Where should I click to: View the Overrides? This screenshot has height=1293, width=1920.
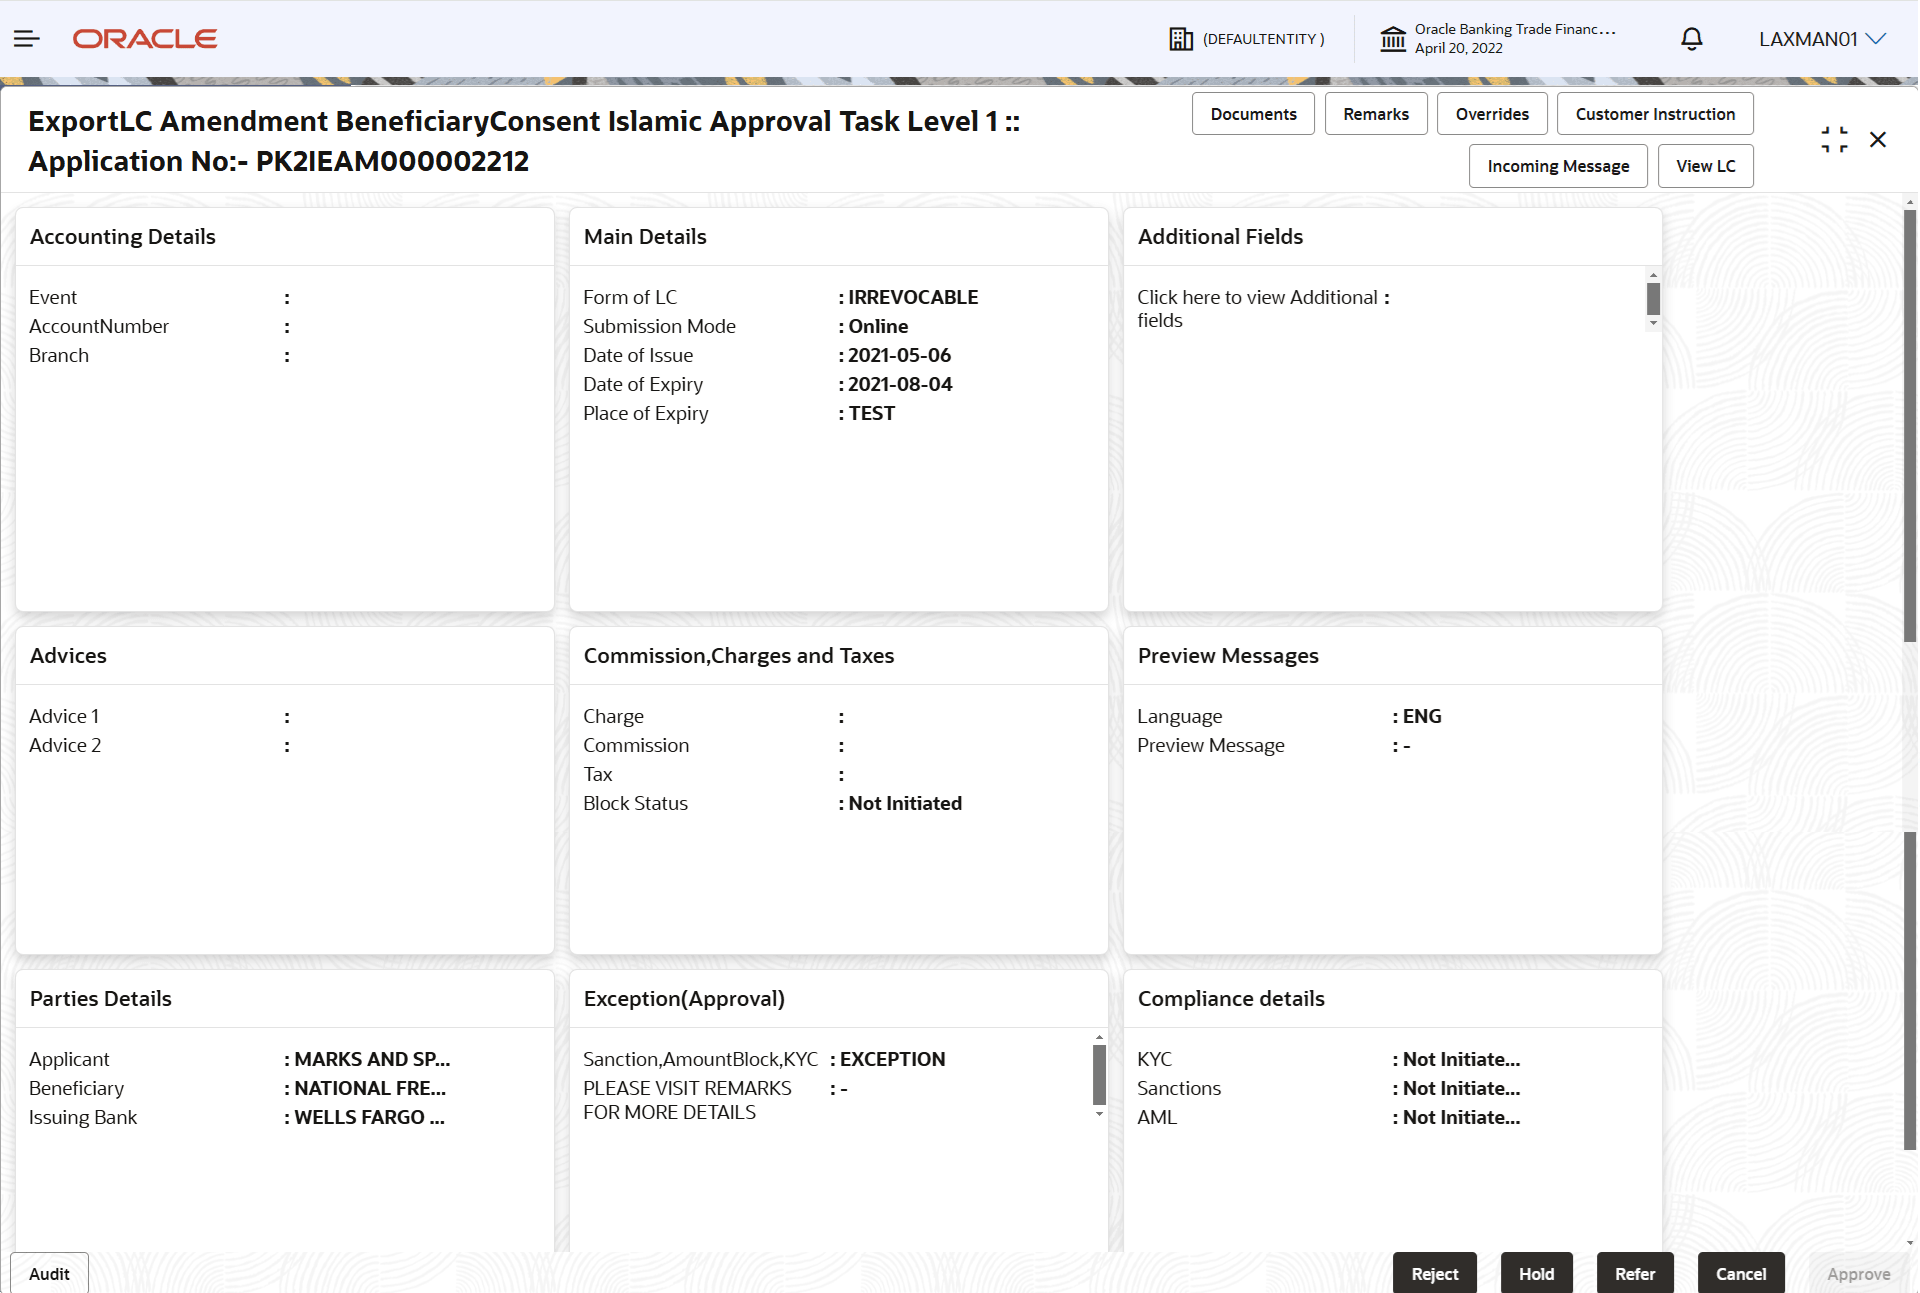tap(1492, 113)
